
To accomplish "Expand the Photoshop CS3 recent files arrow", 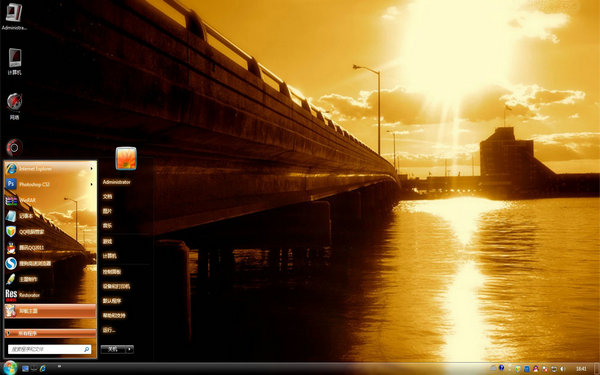I will point(91,184).
